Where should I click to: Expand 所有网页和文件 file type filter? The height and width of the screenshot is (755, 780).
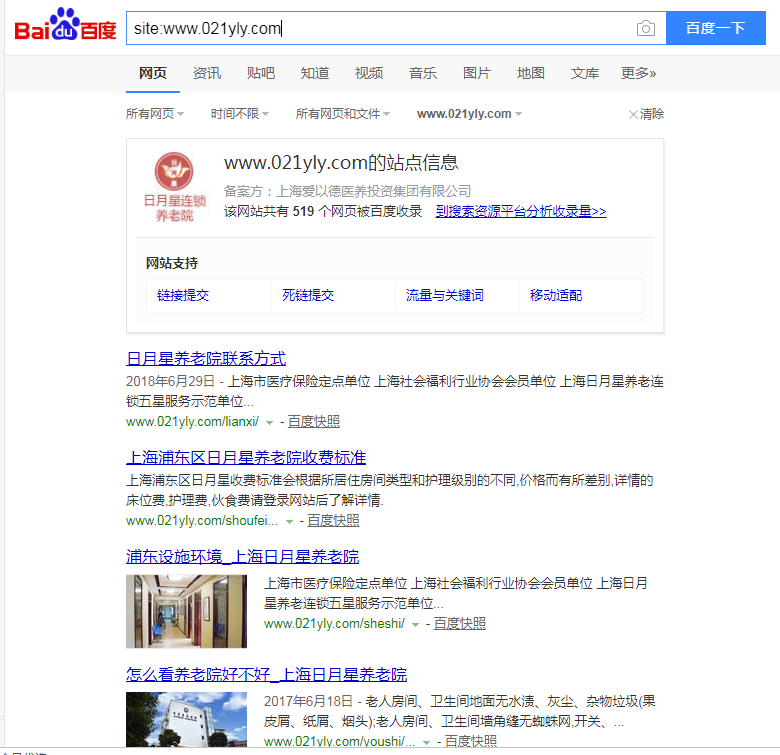click(343, 114)
